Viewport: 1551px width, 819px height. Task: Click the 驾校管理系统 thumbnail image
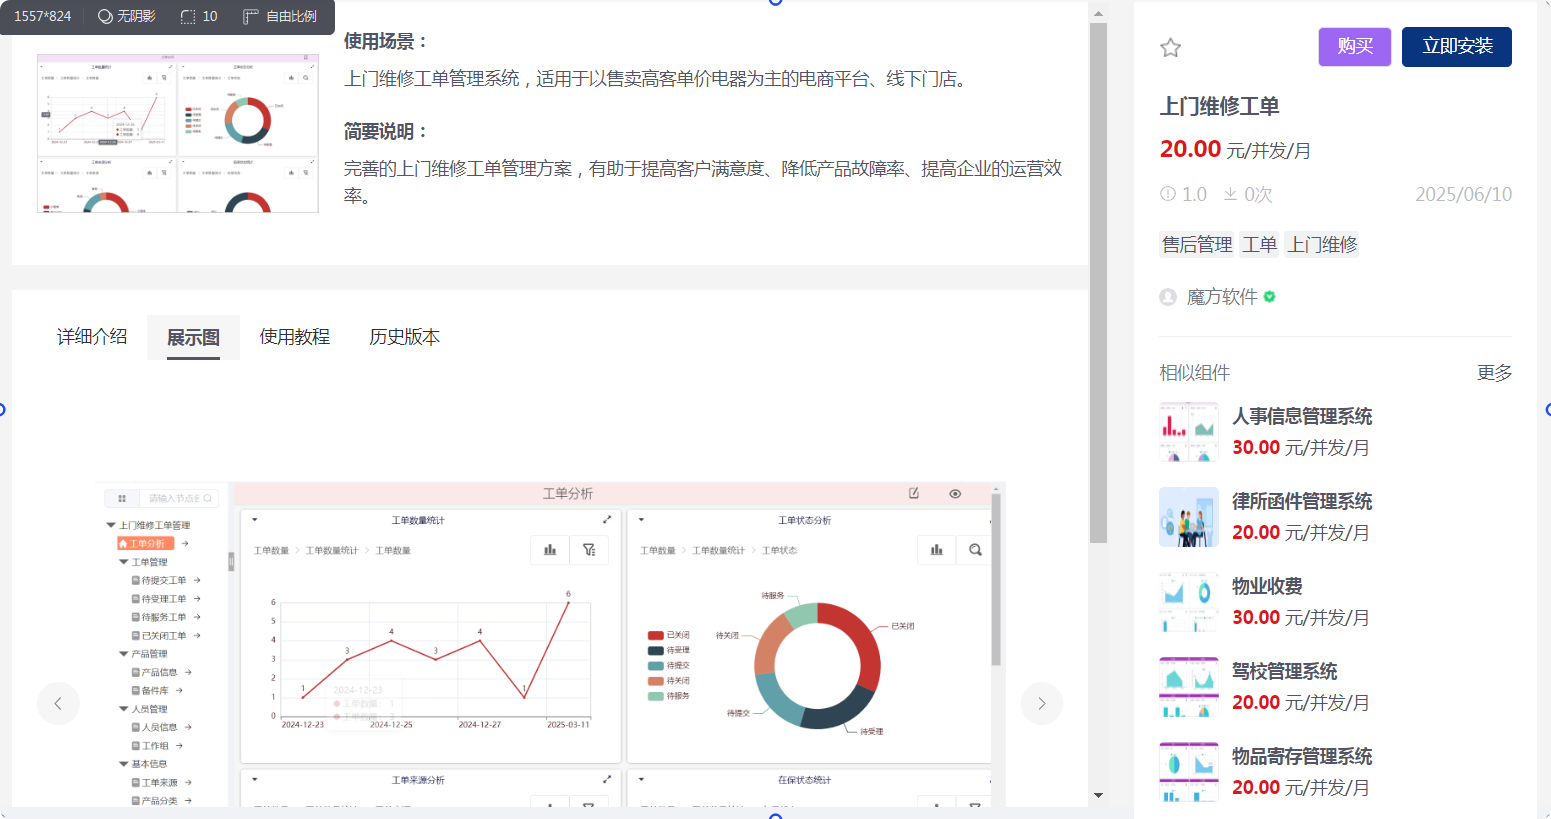pos(1189,687)
